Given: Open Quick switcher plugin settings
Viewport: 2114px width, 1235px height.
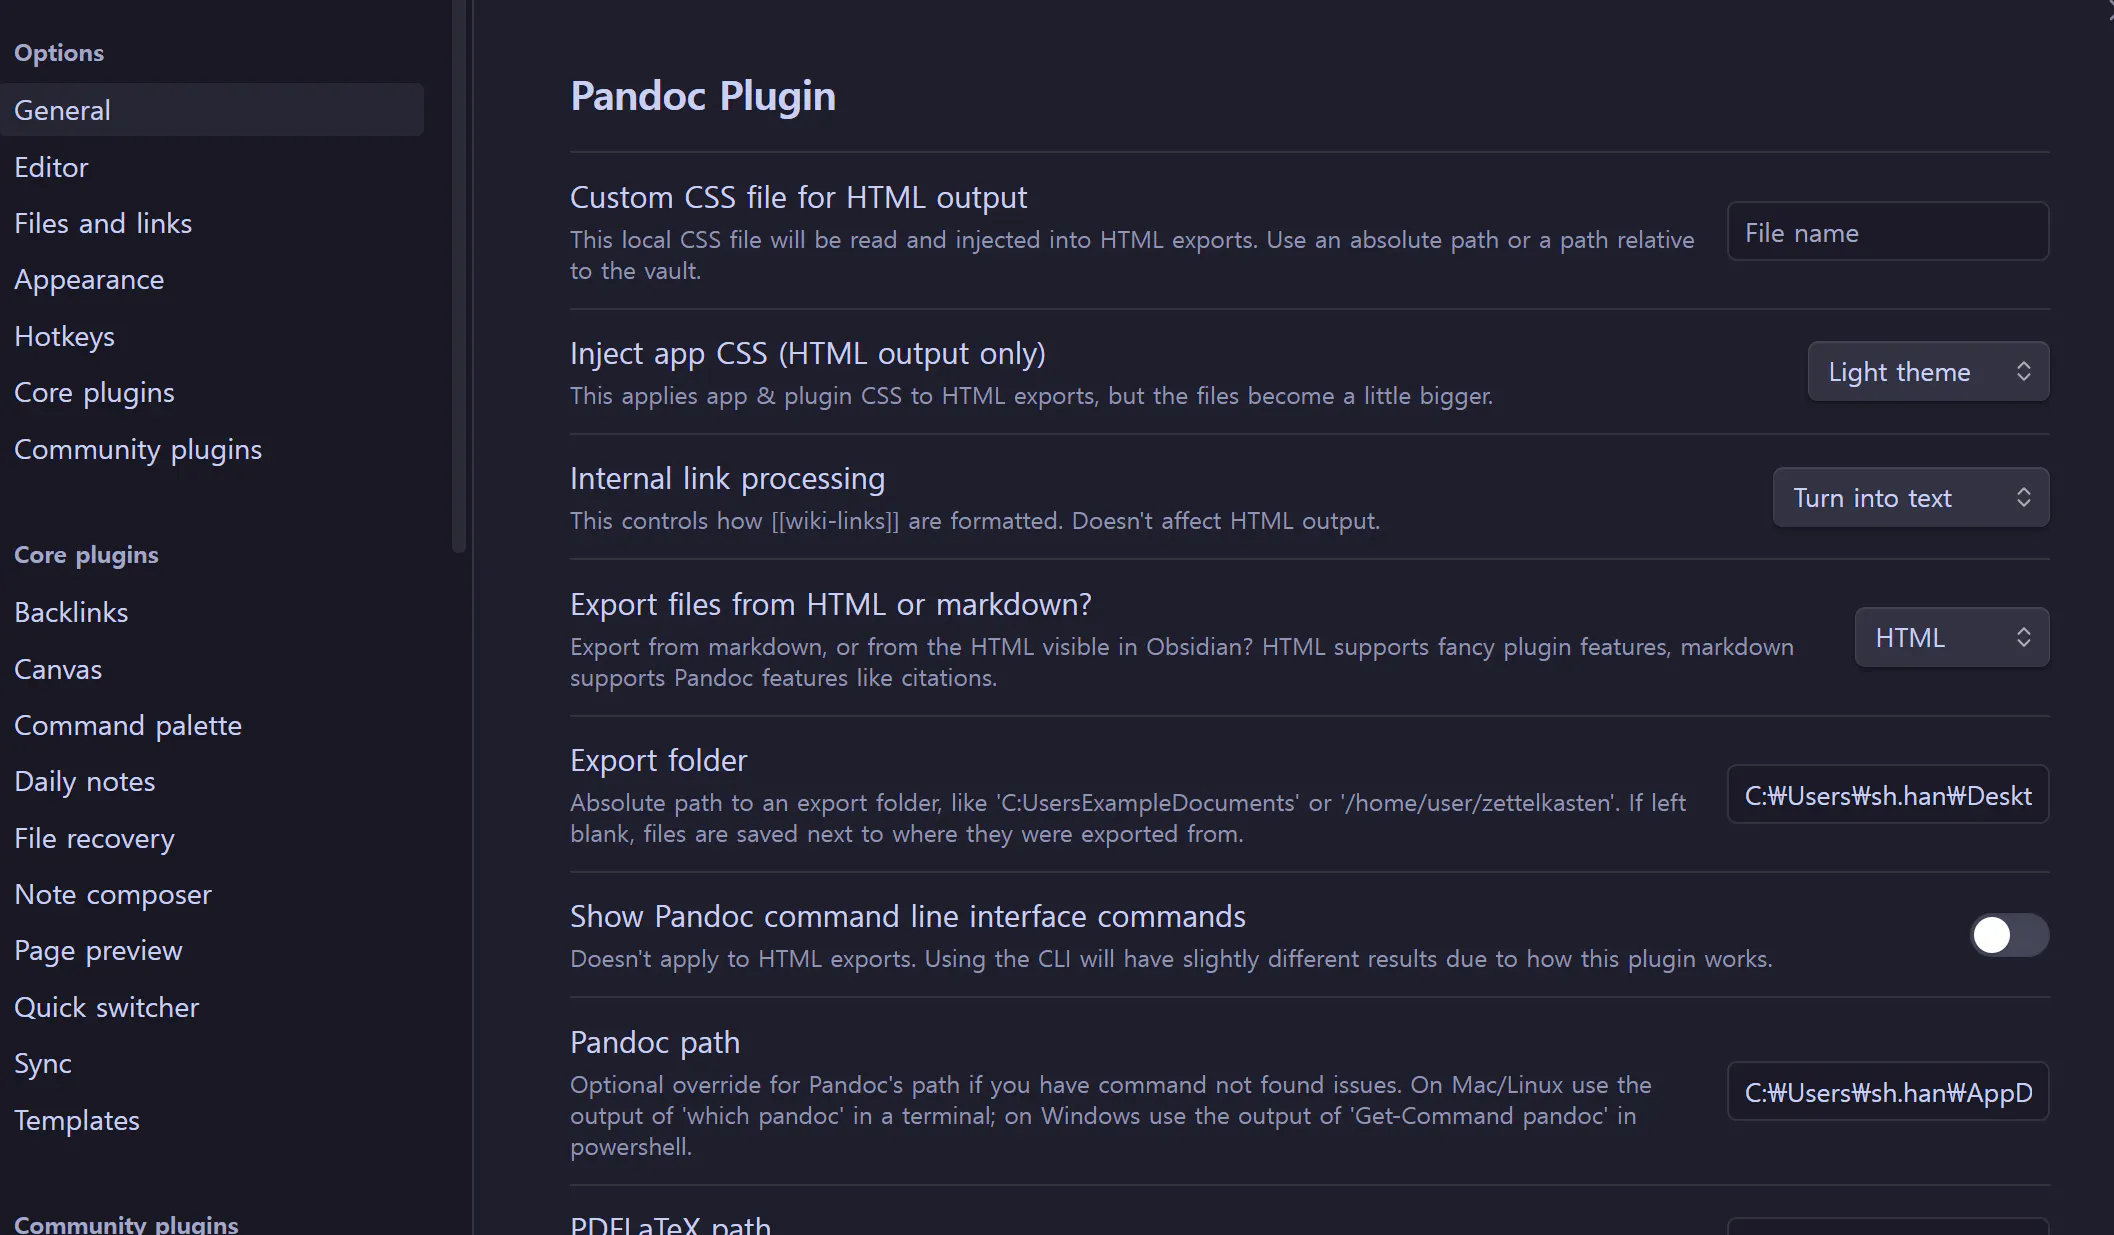Looking at the screenshot, I should pyautogui.click(x=106, y=1008).
